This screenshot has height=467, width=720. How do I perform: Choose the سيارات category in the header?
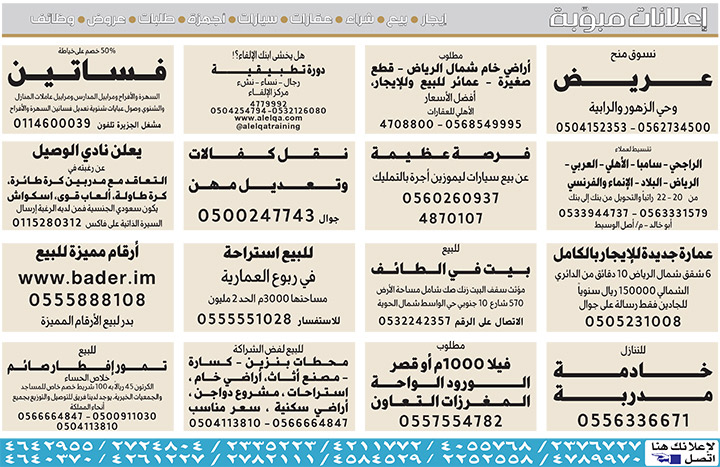tap(258, 19)
